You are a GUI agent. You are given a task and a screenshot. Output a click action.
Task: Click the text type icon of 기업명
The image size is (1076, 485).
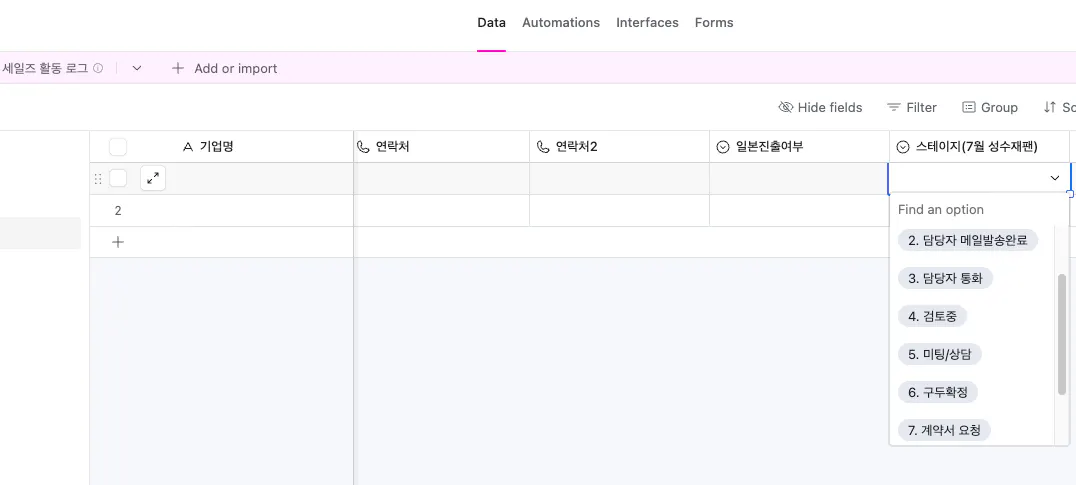coord(188,147)
